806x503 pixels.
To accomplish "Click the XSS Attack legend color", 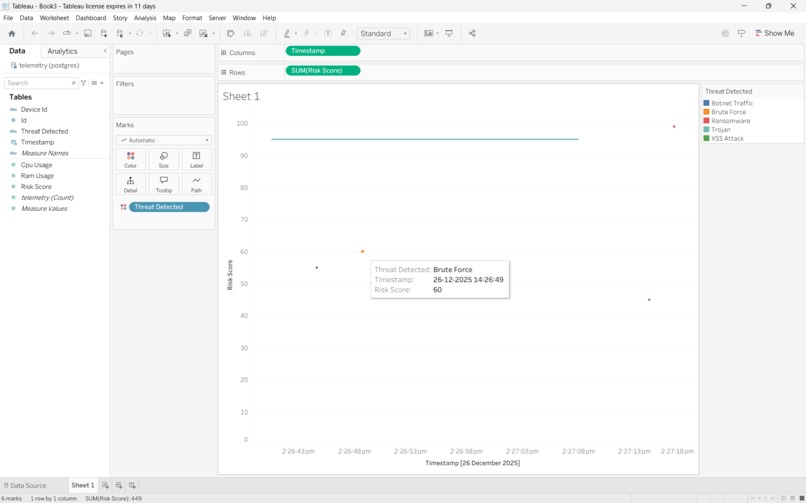I will [706, 138].
